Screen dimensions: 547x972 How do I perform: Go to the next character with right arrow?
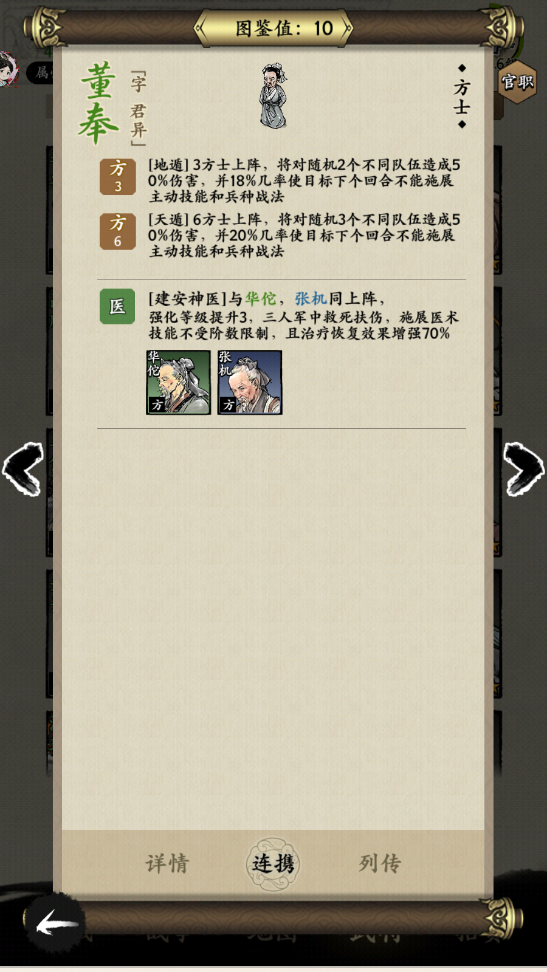point(524,469)
